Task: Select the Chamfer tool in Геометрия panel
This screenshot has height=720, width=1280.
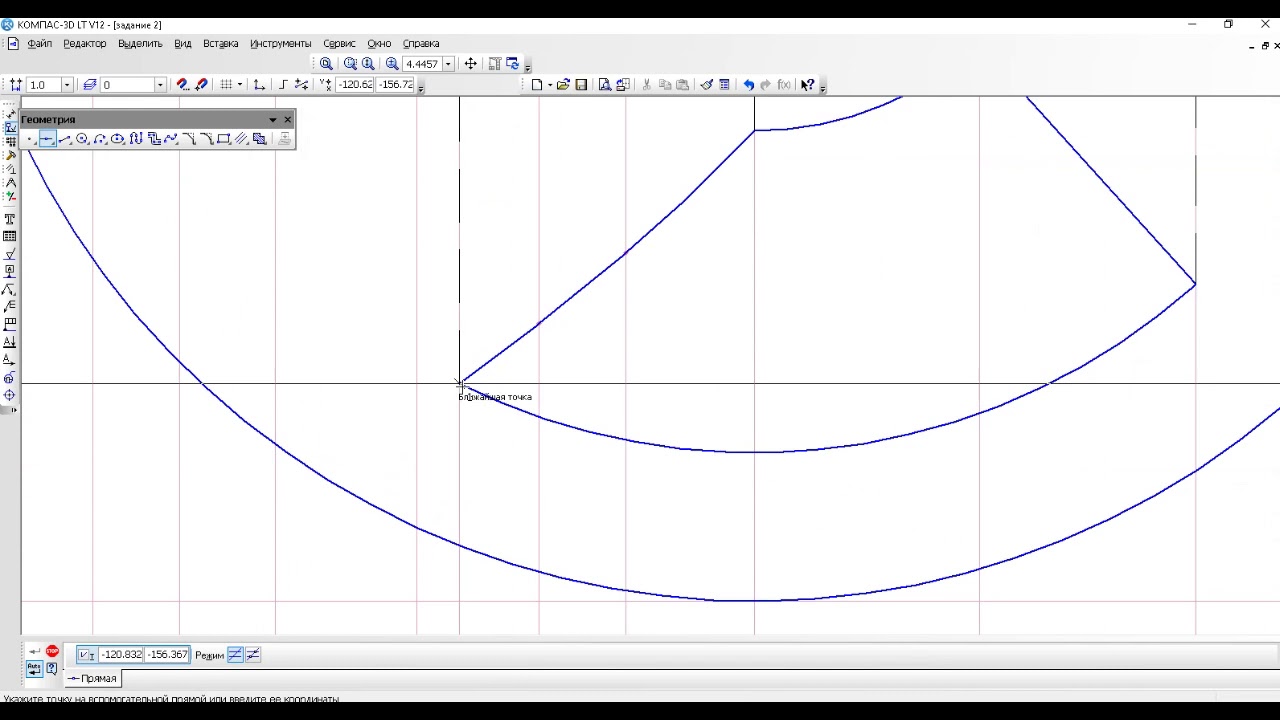Action: point(189,139)
